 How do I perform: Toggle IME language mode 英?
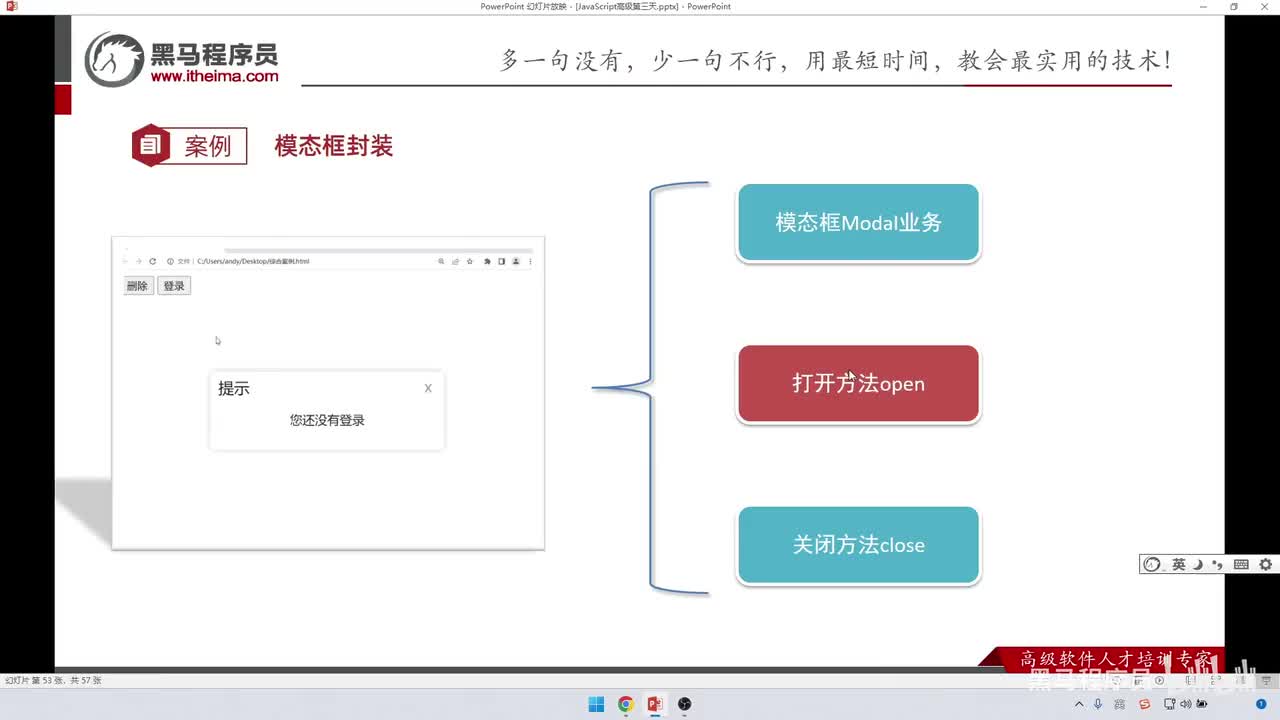pos(1179,565)
